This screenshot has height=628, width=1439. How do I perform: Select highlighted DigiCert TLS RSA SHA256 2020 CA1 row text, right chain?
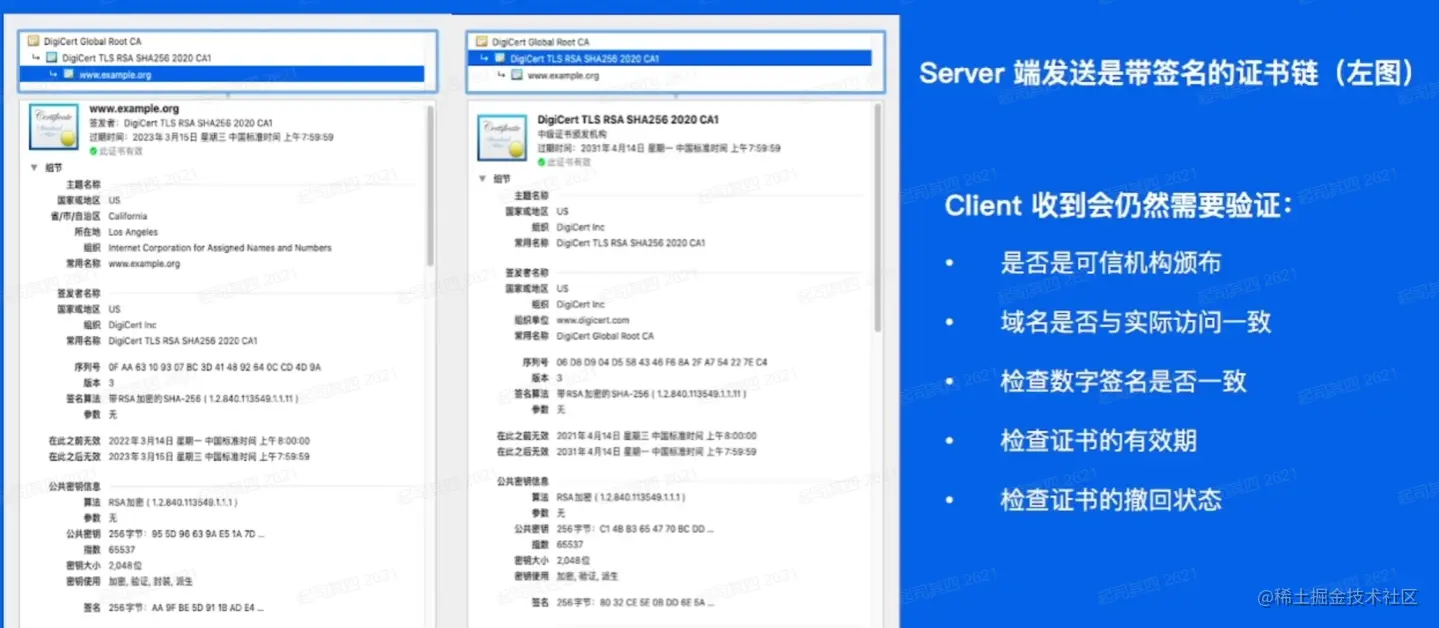coord(584,58)
